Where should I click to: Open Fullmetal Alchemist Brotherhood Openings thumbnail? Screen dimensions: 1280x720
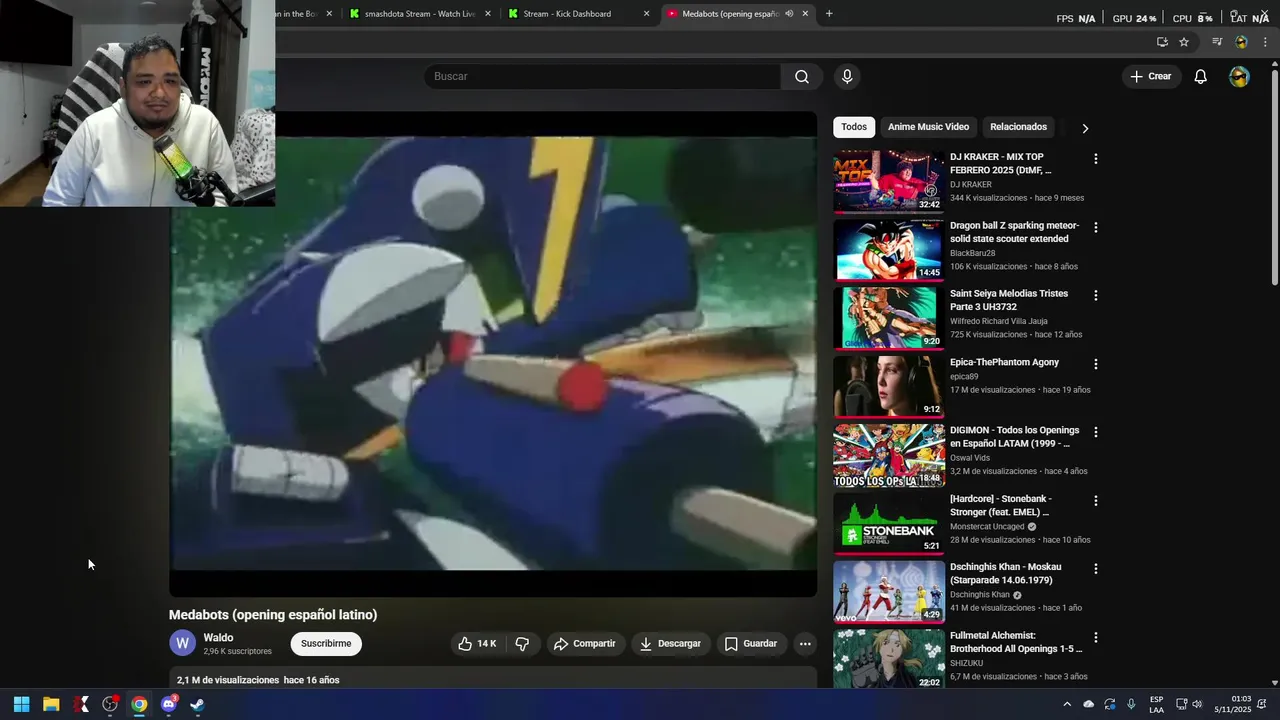(x=889, y=659)
